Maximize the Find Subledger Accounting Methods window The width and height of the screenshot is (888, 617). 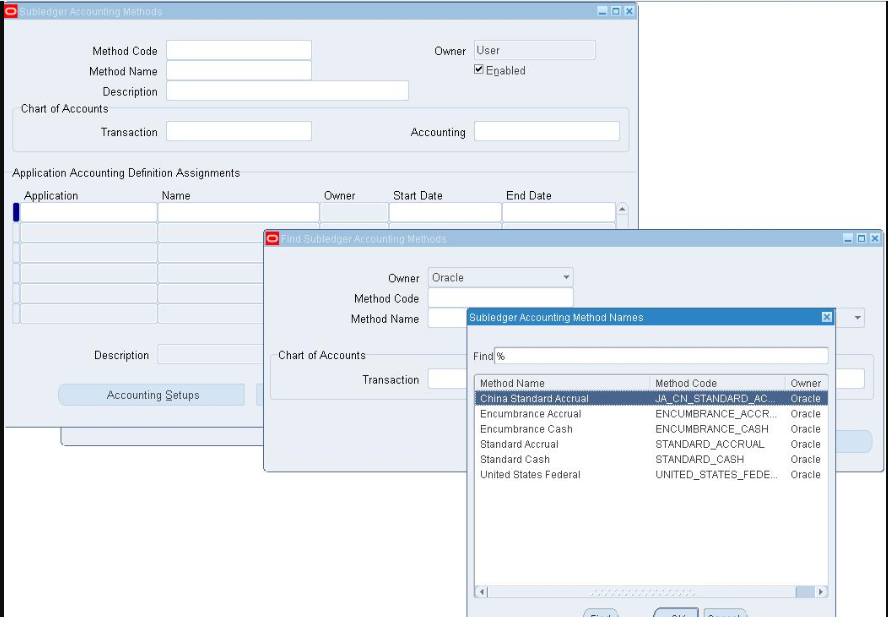(861, 239)
